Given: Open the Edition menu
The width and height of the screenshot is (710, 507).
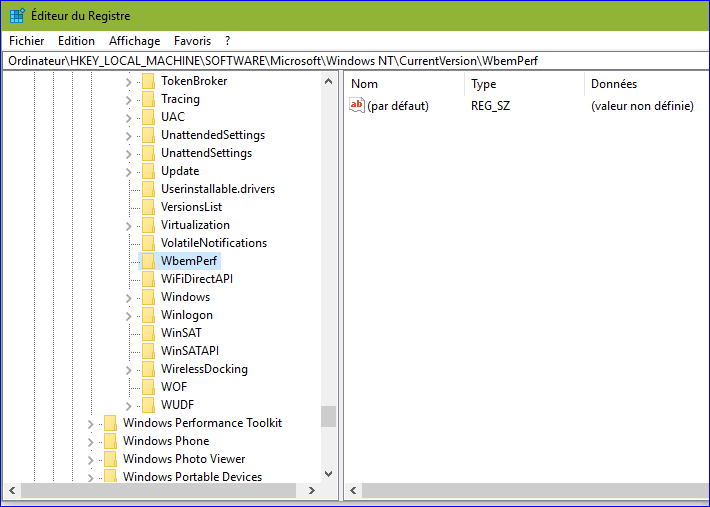Looking at the screenshot, I should (x=76, y=41).
